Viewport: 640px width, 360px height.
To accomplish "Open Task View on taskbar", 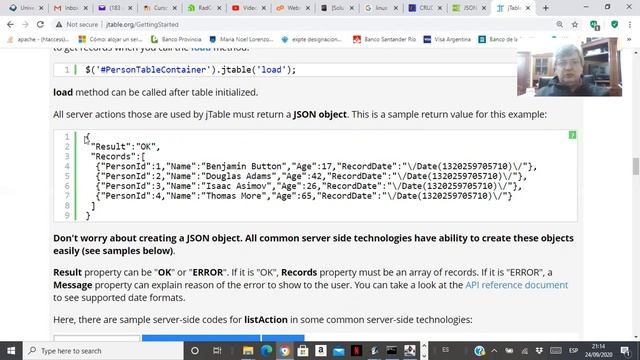I will coord(217,351).
